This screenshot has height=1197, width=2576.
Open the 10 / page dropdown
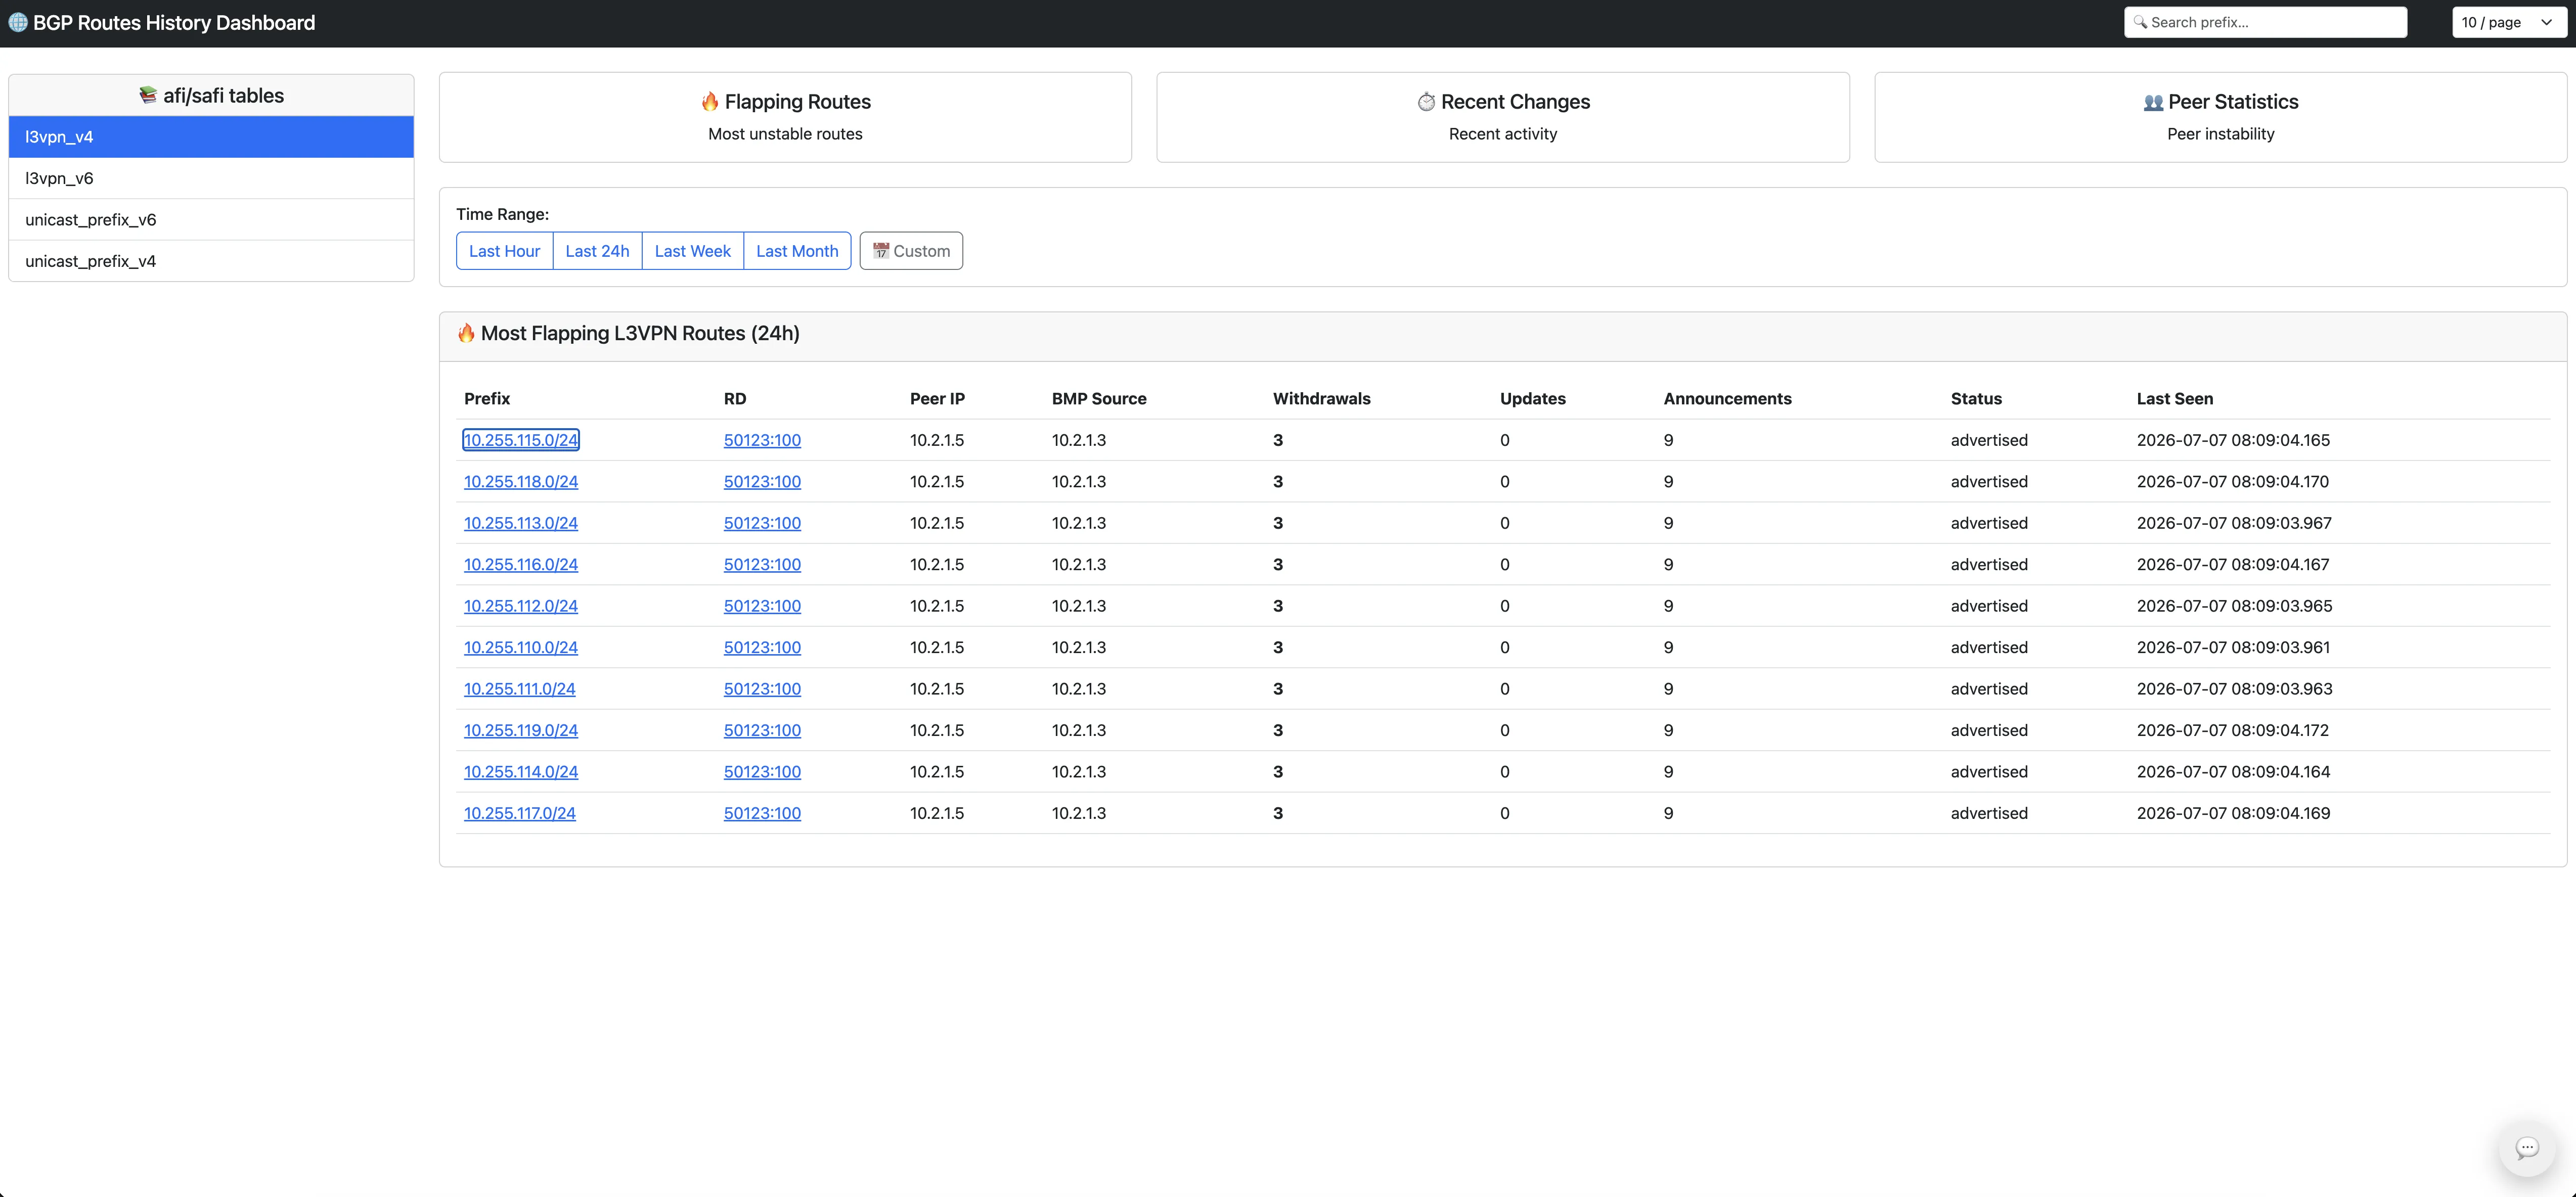click(x=2509, y=22)
